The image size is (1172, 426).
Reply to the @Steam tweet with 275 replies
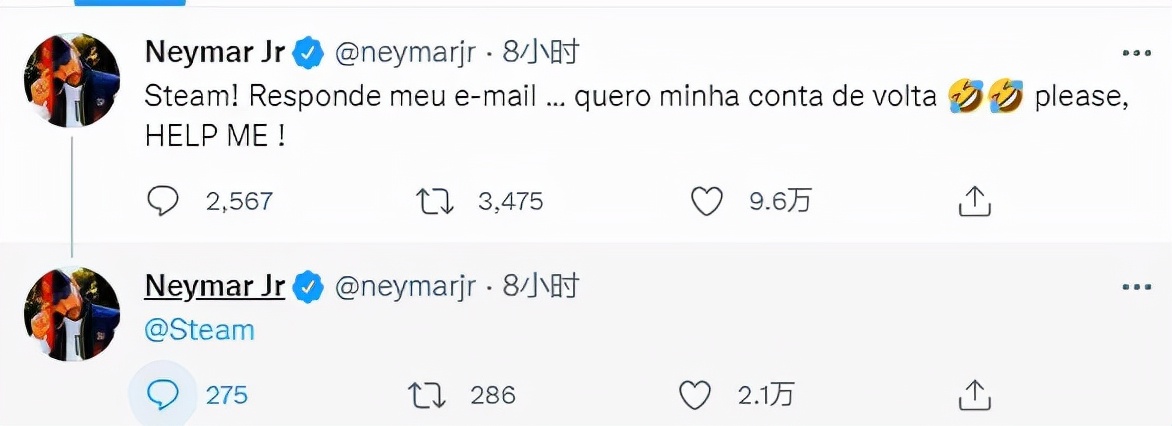pyautogui.click(x=162, y=395)
